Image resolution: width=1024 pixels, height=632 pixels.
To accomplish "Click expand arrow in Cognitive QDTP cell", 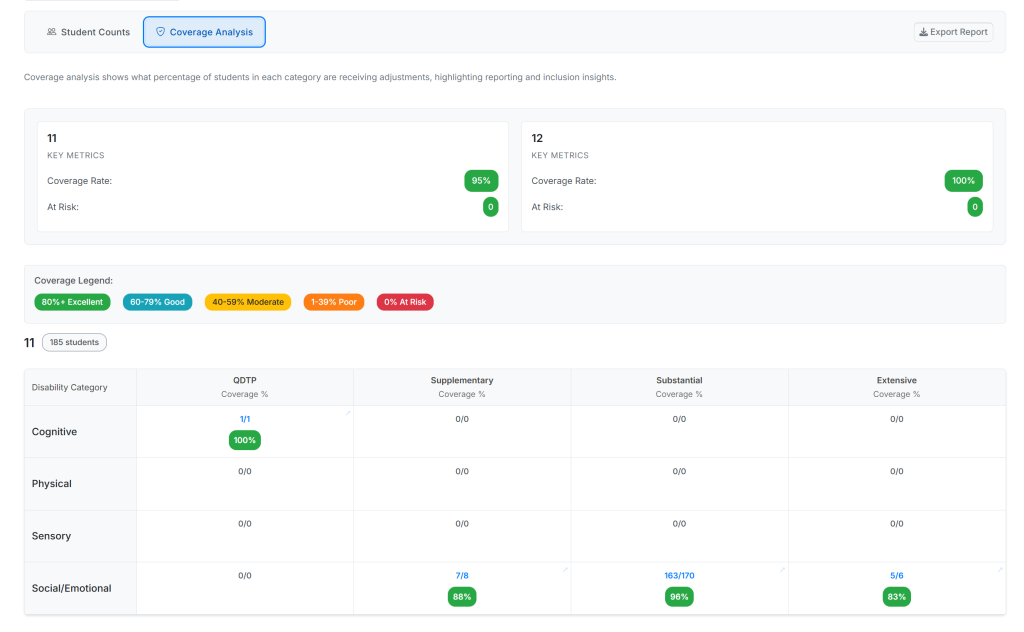I will click(348, 412).
